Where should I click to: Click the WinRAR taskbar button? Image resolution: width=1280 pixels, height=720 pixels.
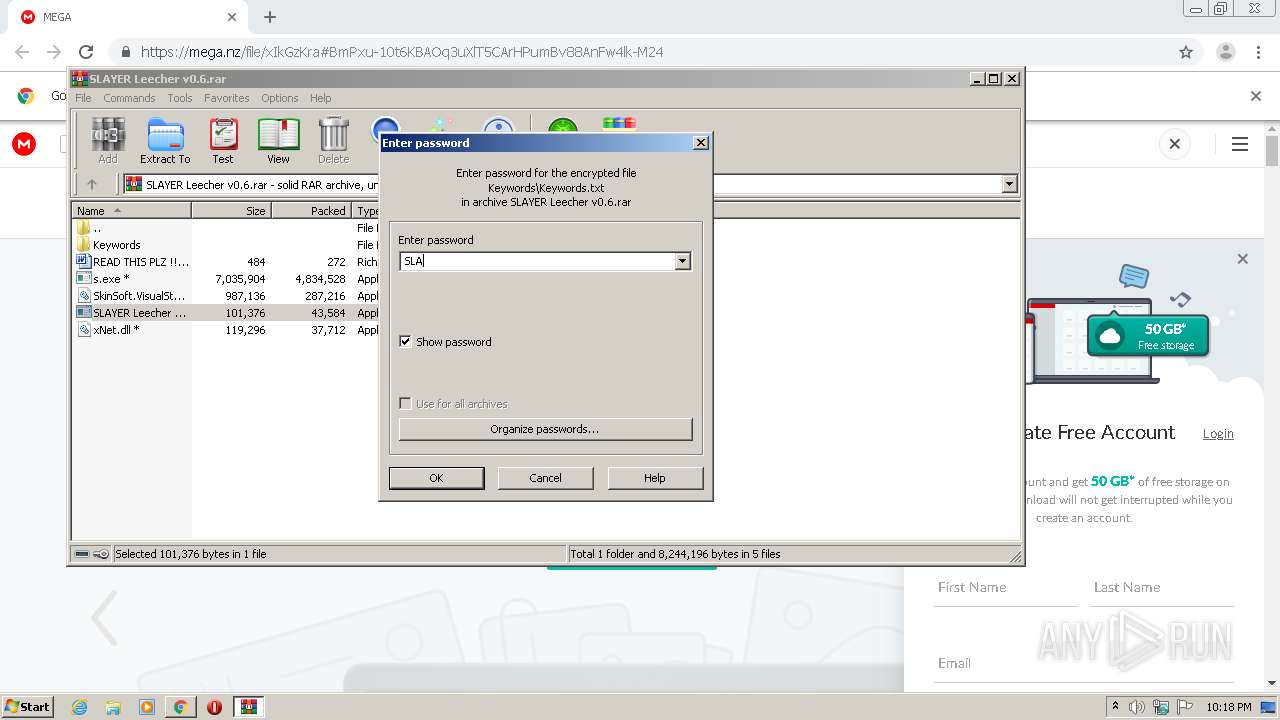click(x=249, y=707)
